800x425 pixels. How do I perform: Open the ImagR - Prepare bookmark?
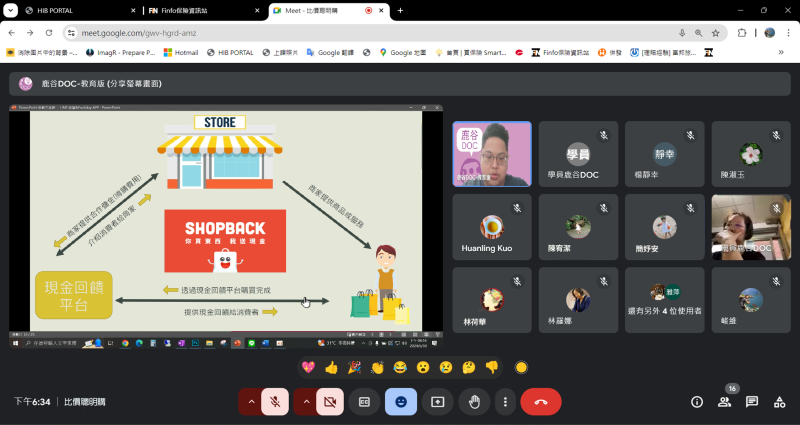(120, 52)
